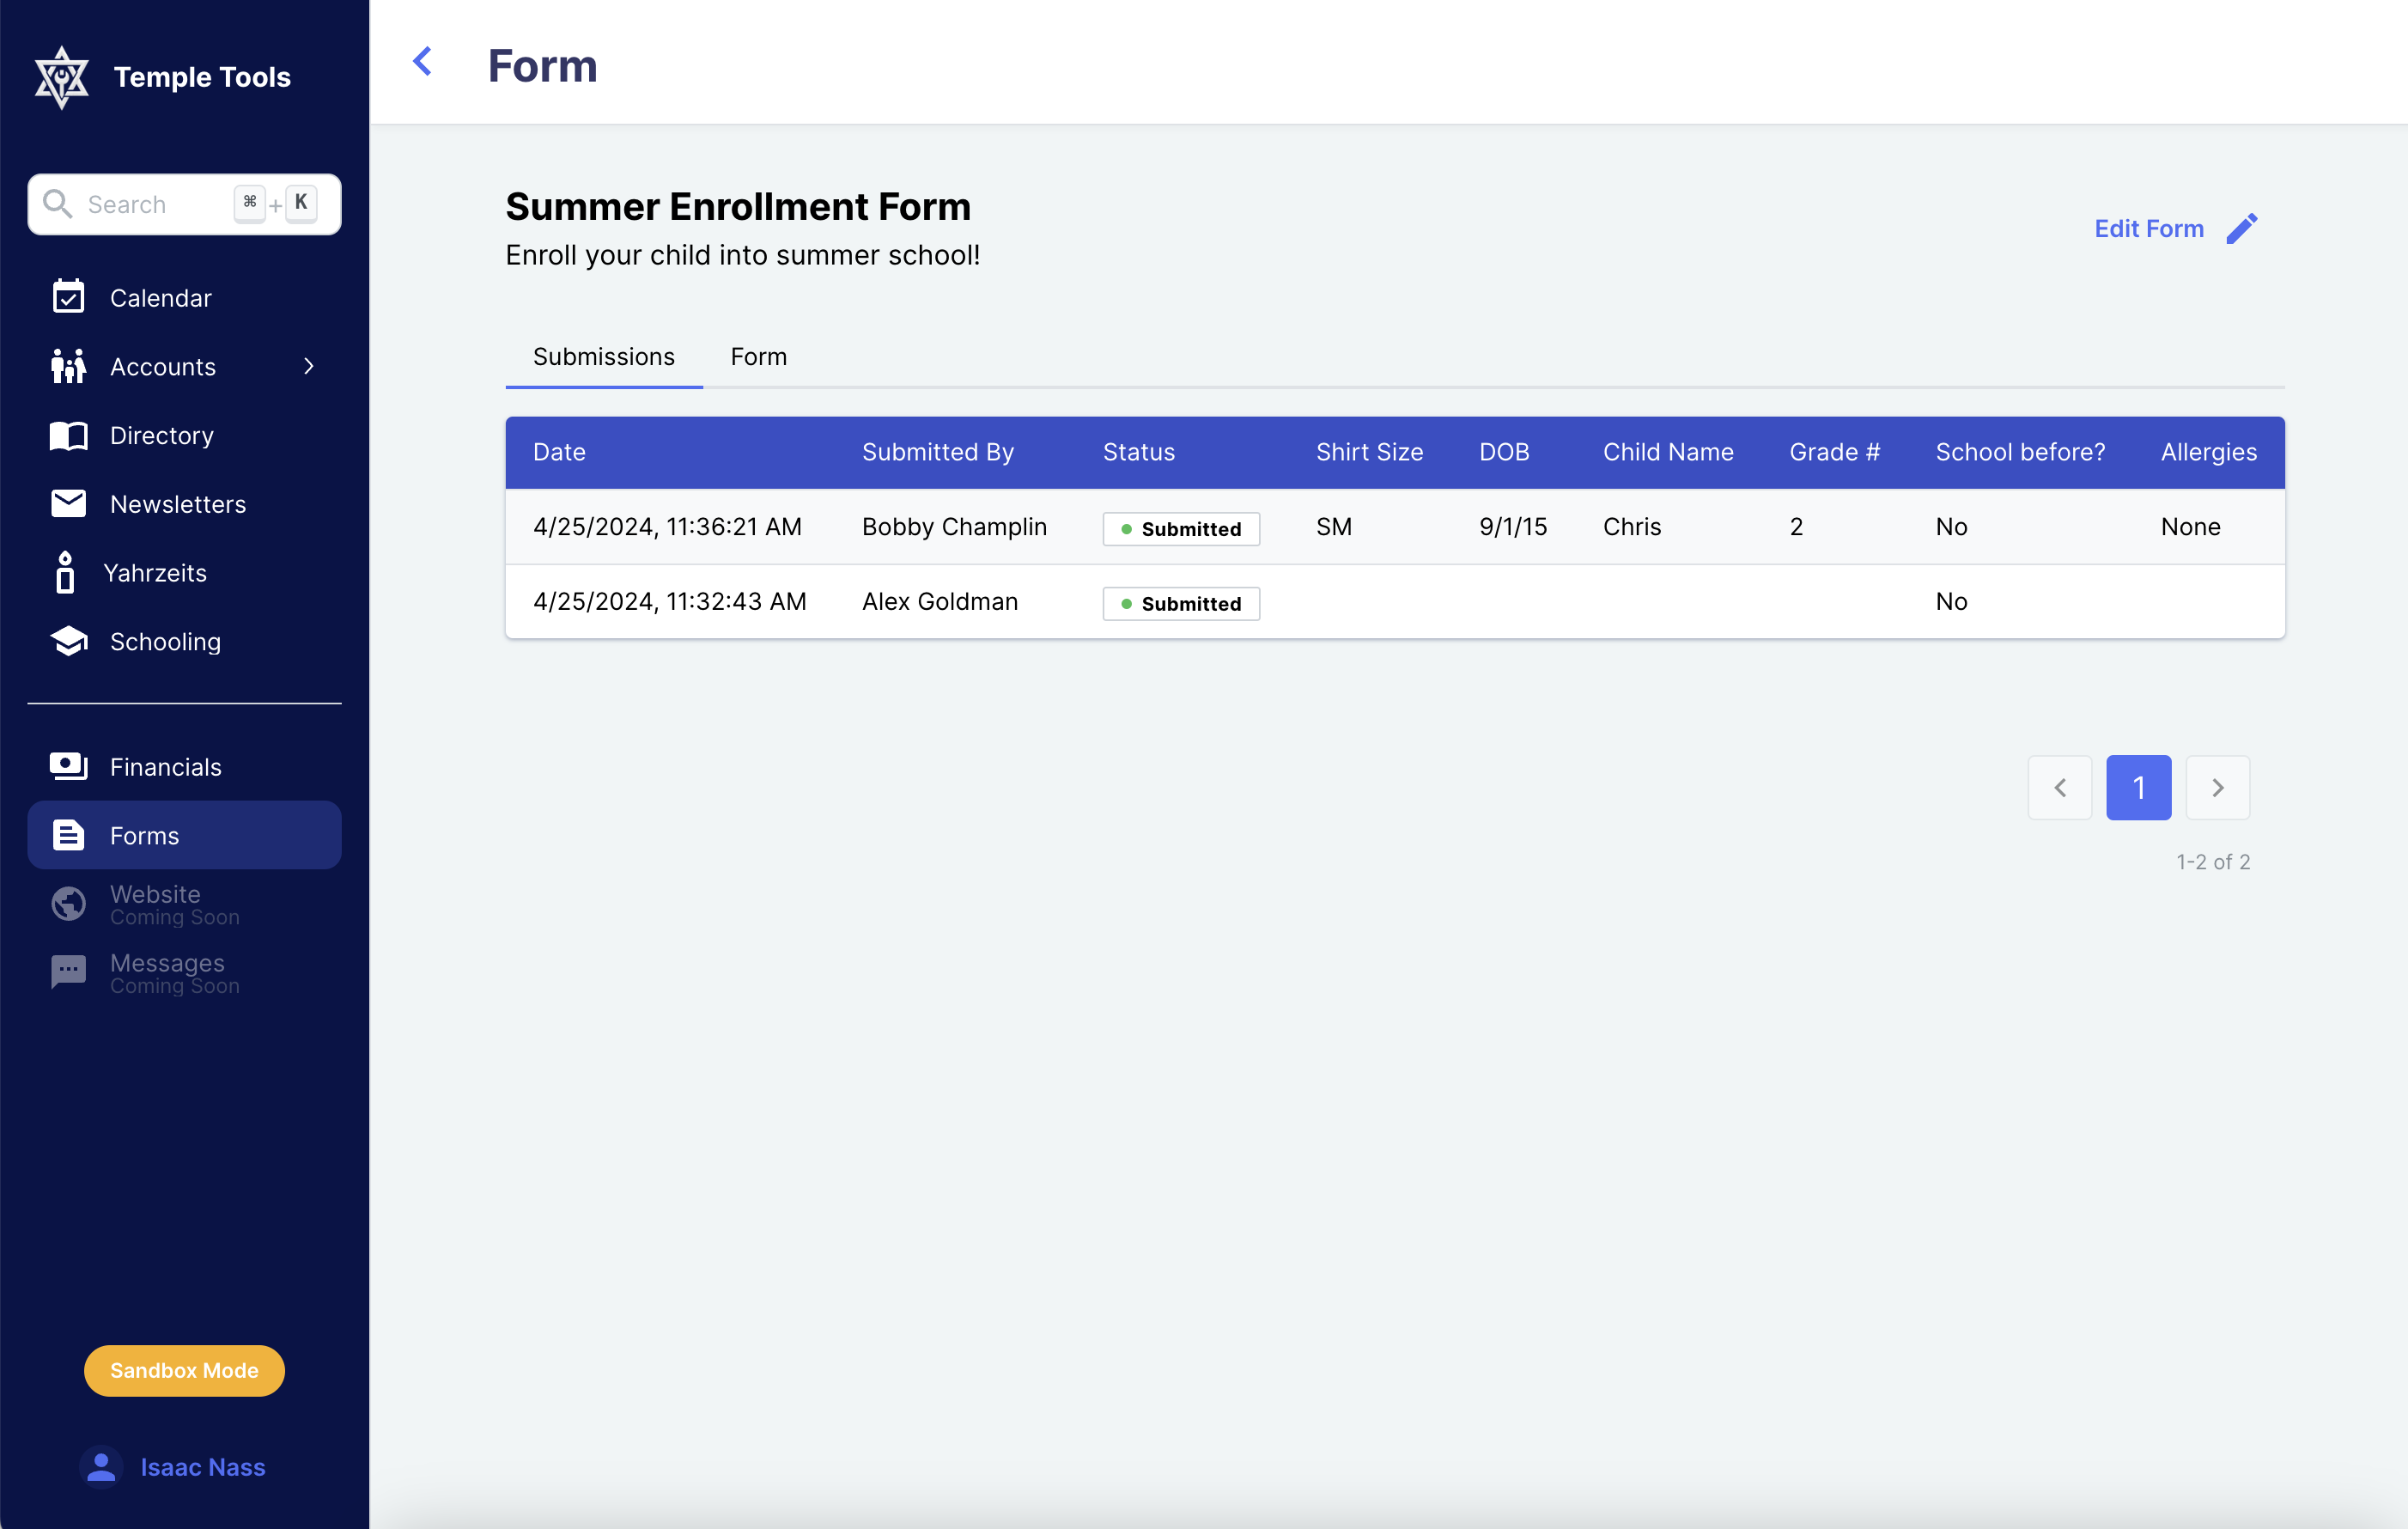This screenshot has width=2408, height=1529.
Task: Click the Schooling icon in sidebar
Action: click(x=67, y=641)
